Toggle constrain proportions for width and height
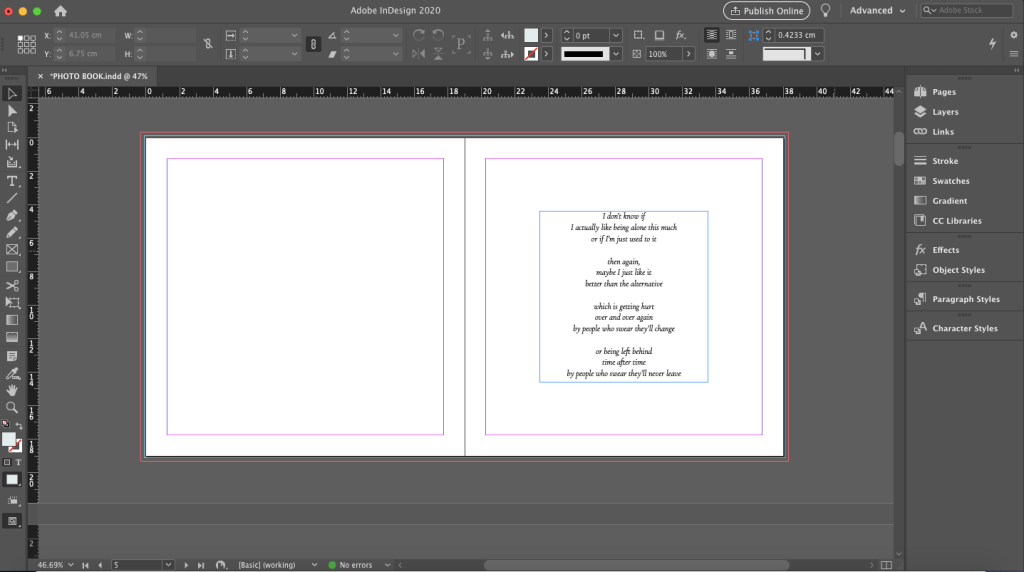 pyautogui.click(x=208, y=44)
